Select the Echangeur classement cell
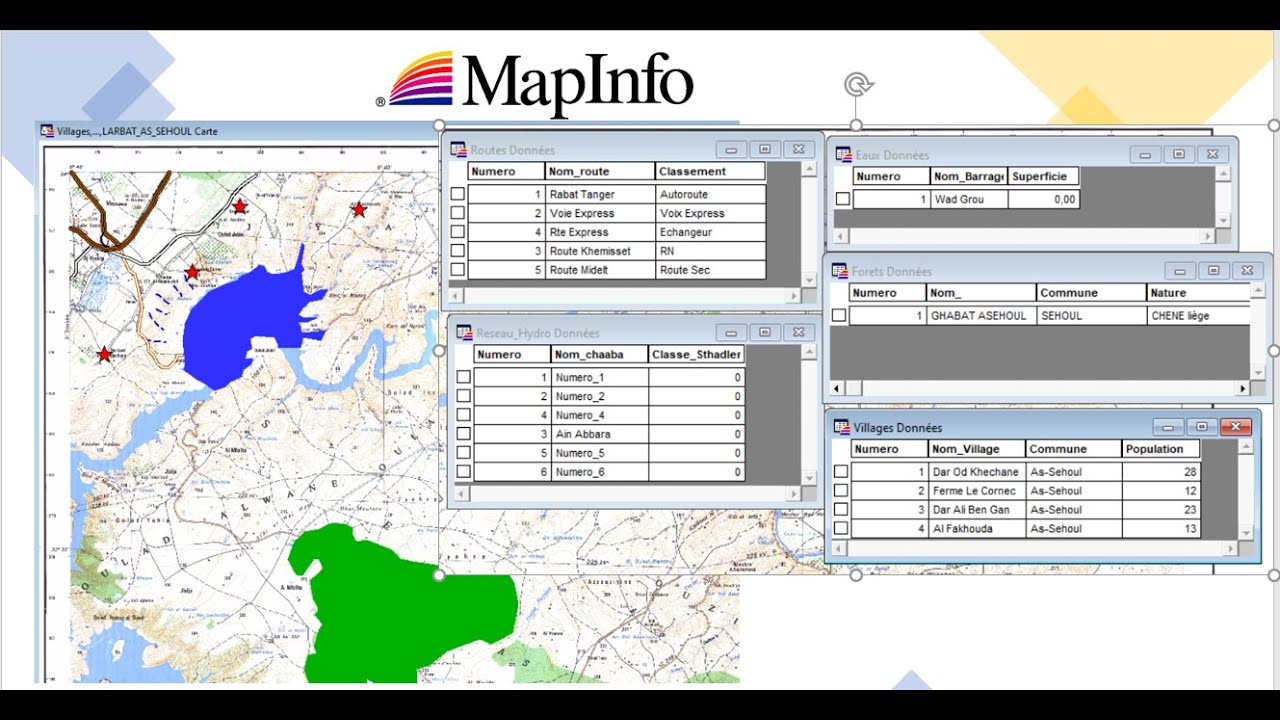The width and height of the screenshot is (1280, 720). point(711,232)
